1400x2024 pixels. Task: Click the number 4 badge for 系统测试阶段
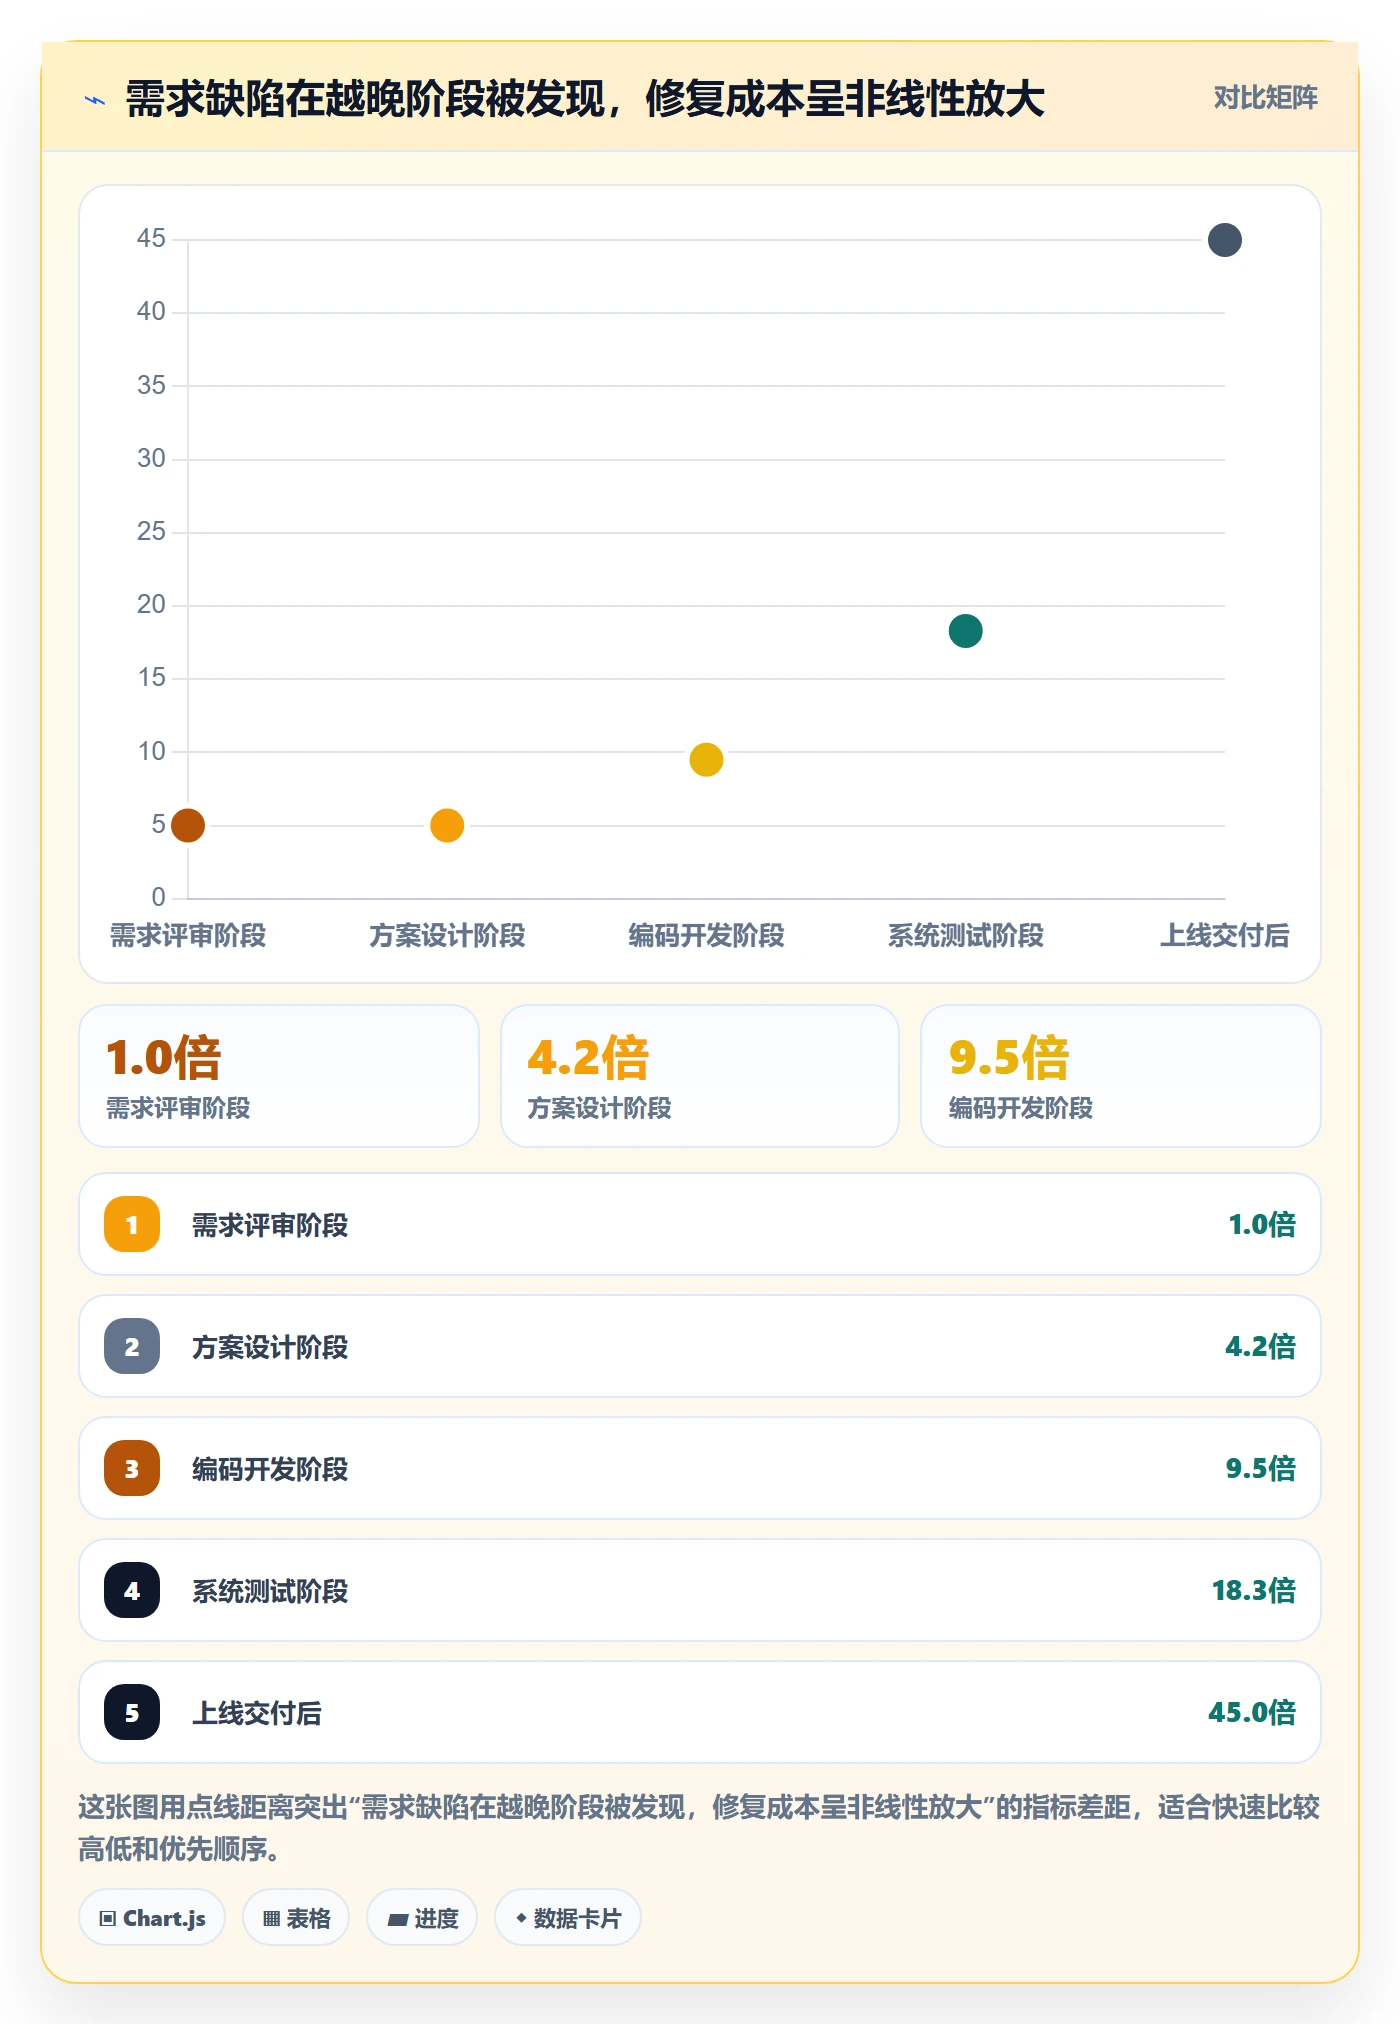[x=132, y=1590]
